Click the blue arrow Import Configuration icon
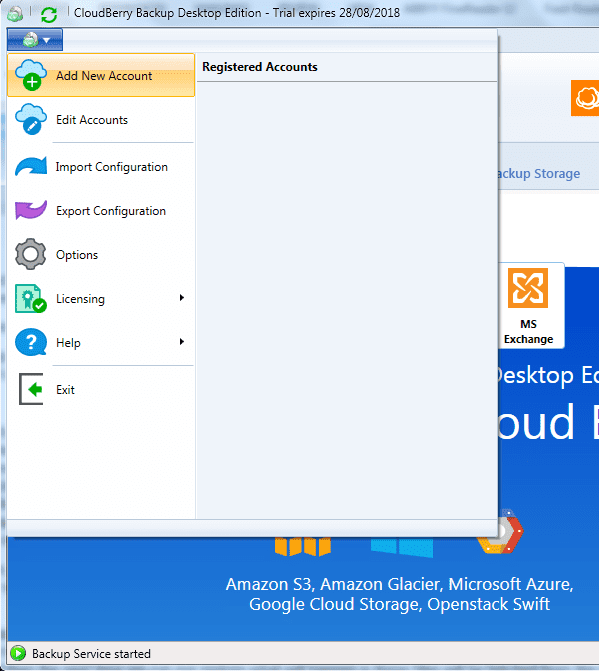599x671 pixels. 31,166
